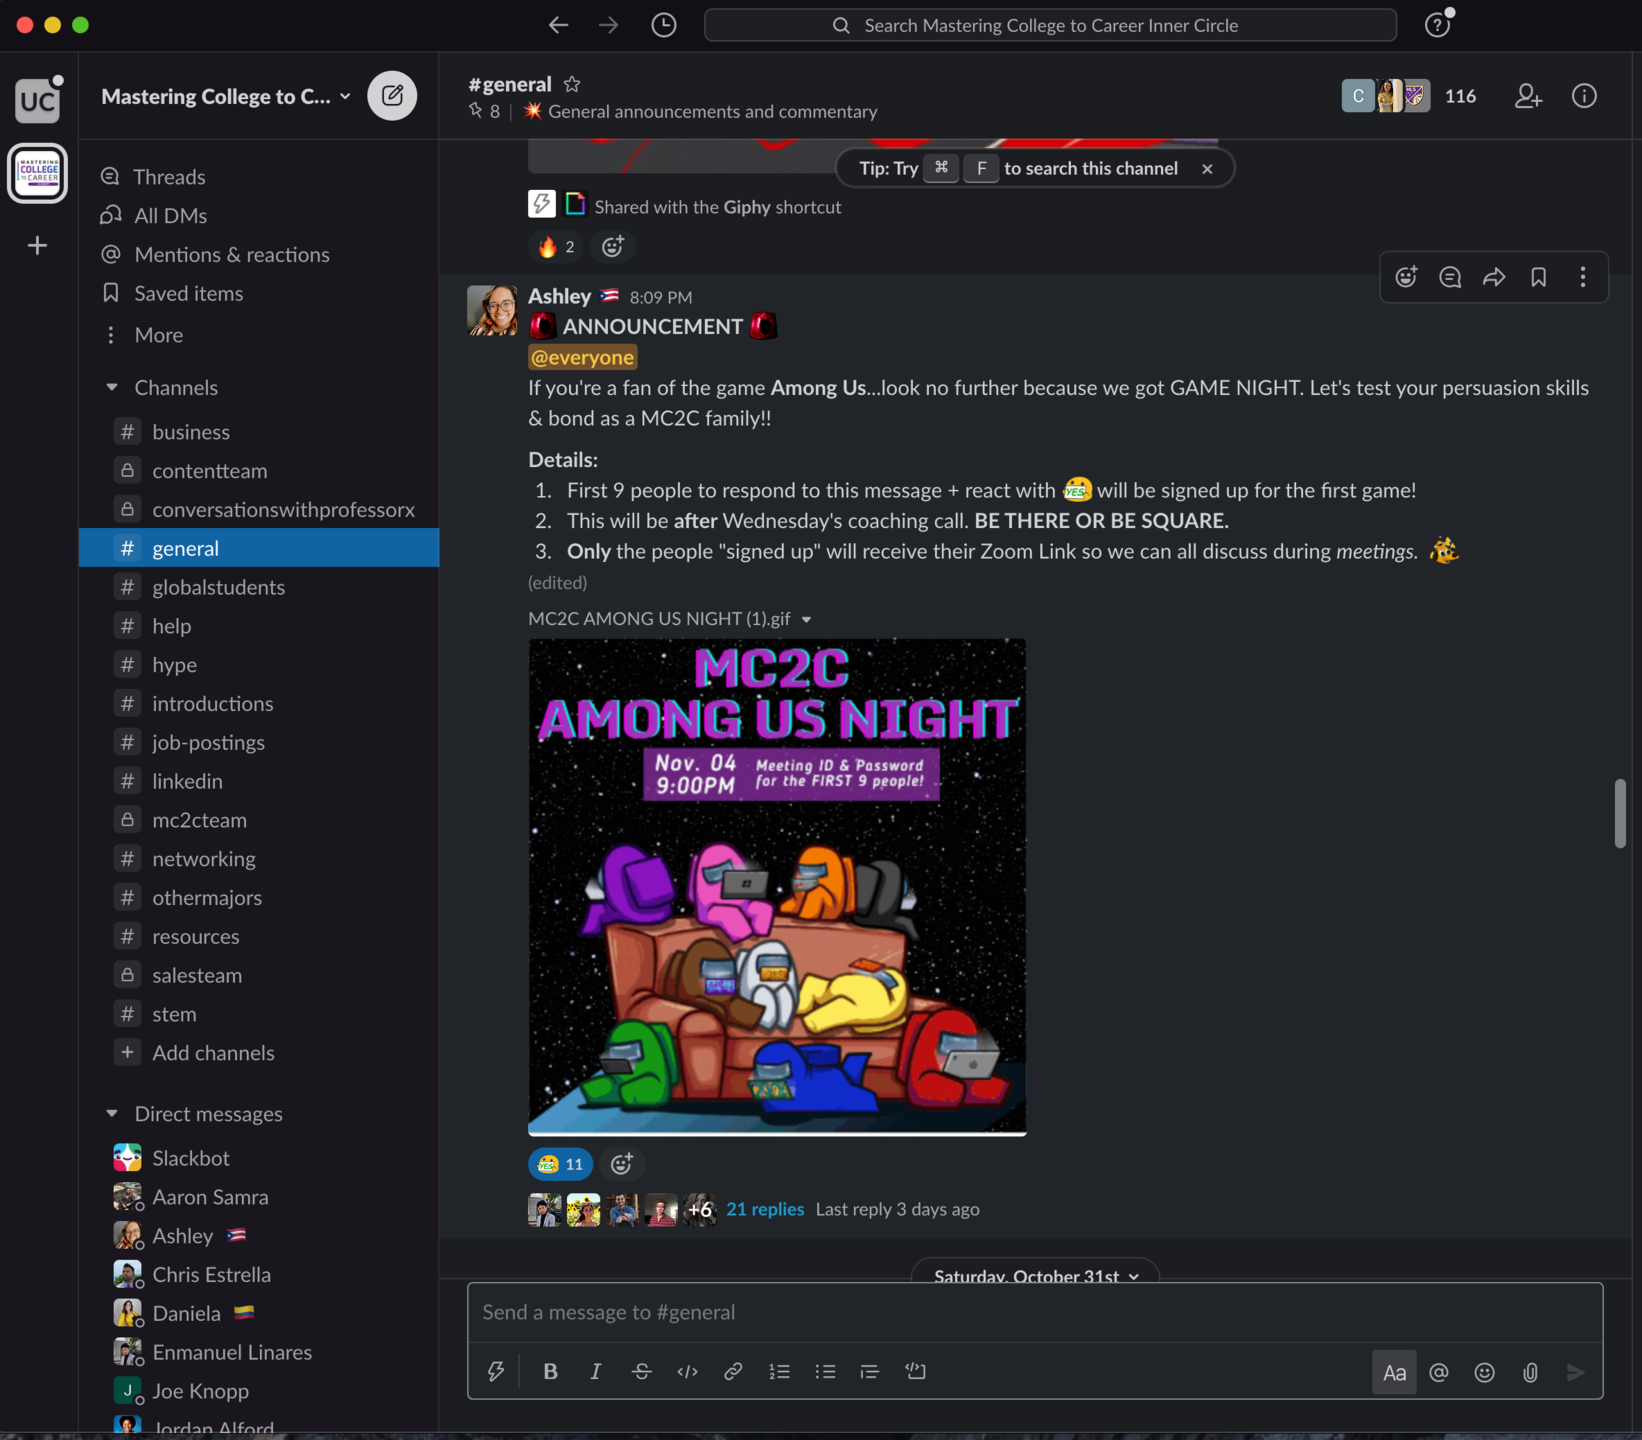
Task: Click the compose new message icon
Action: pyautogui.click(x=392, y=96)
